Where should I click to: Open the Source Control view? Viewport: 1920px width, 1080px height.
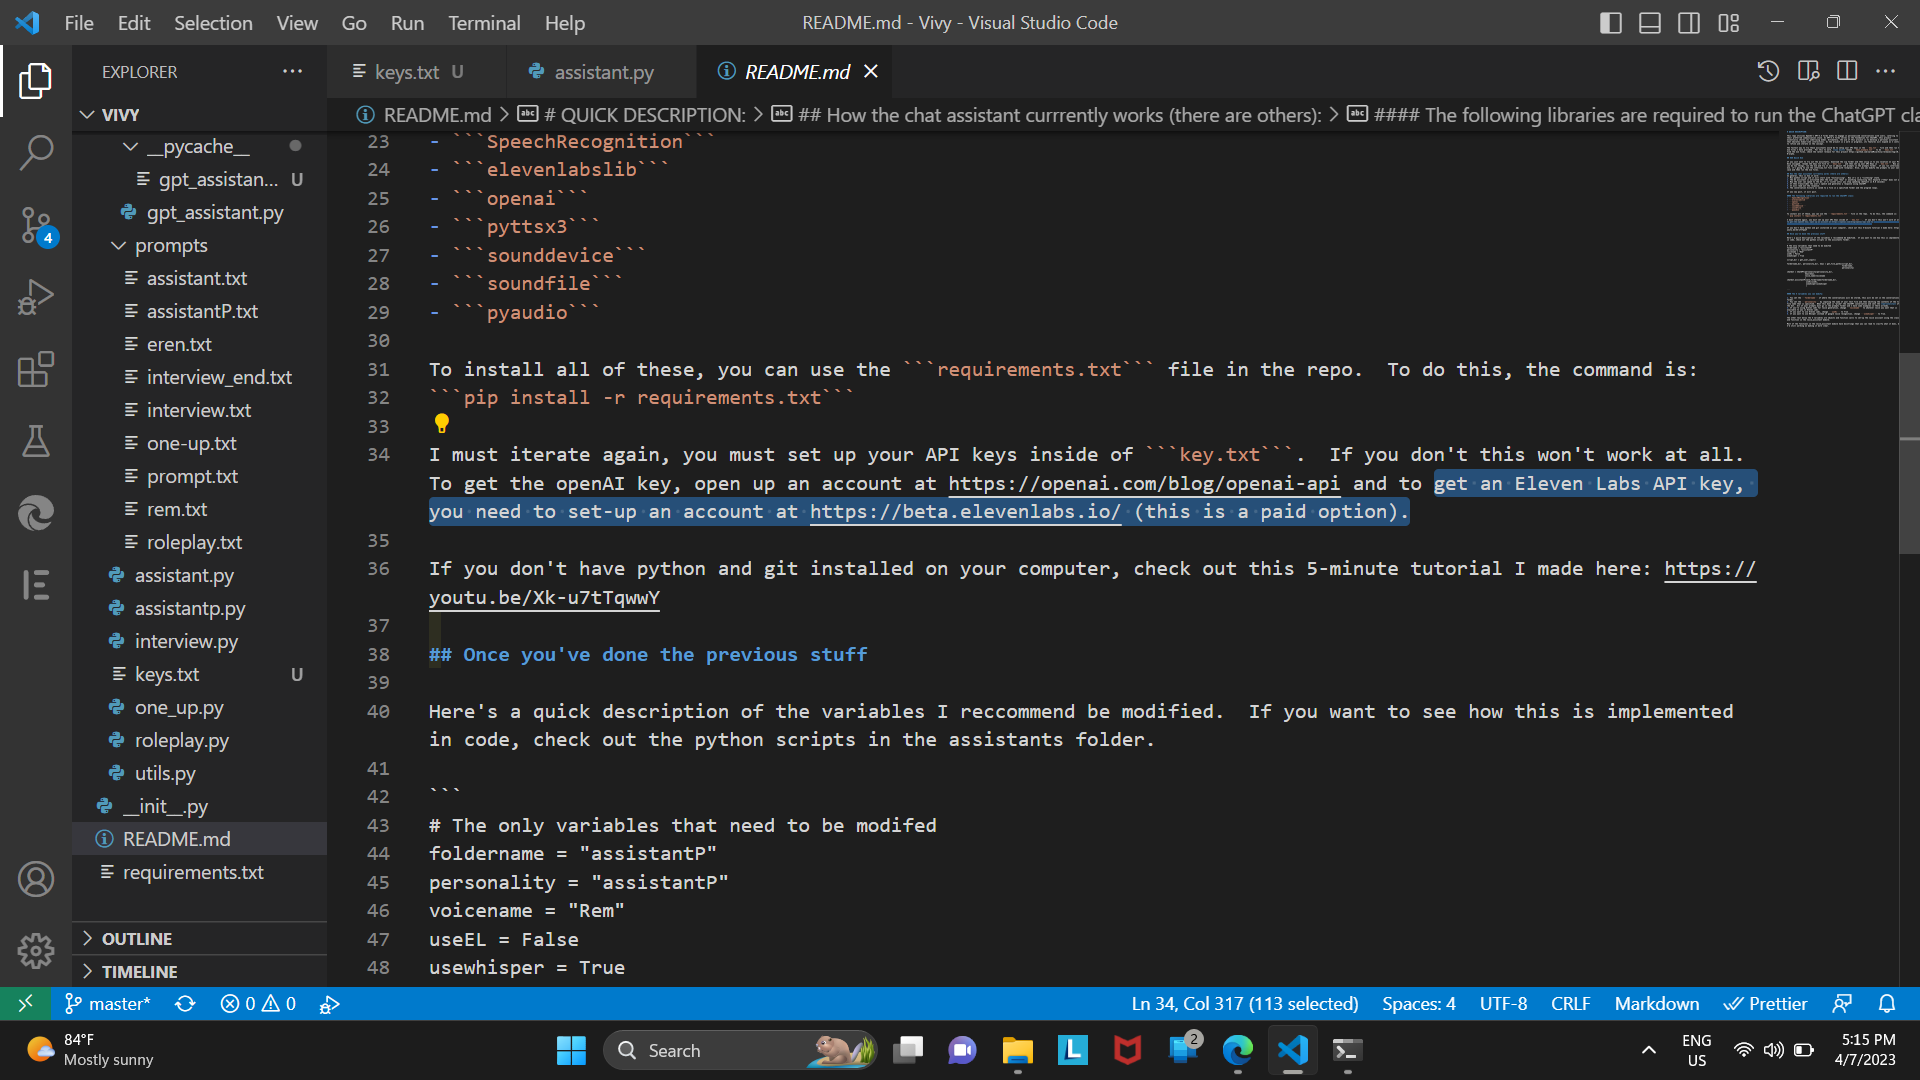pyautogui.click(x=36, y=226)
